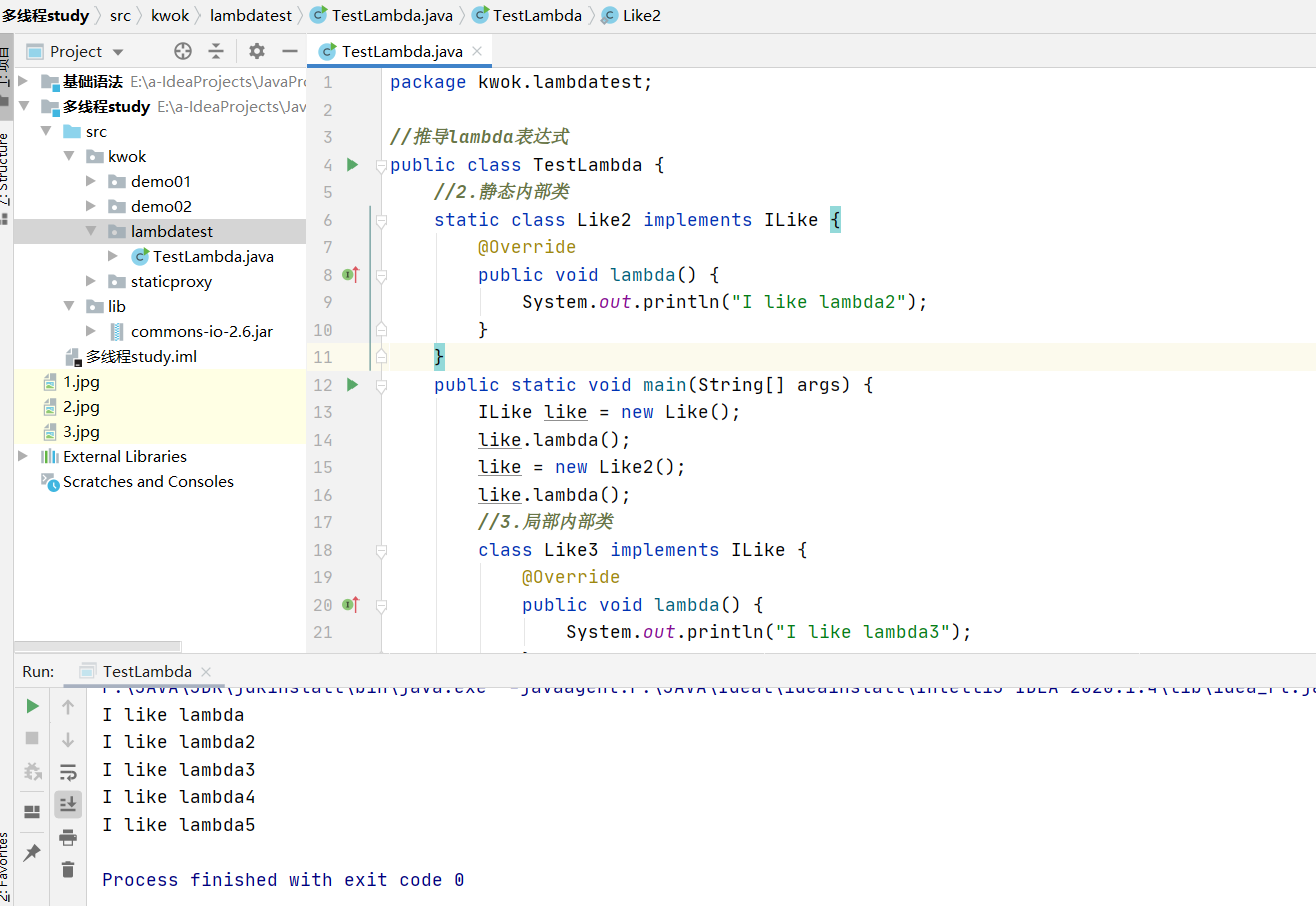Open Project panel settings gear
The image size is (1316, 906).
257,51
